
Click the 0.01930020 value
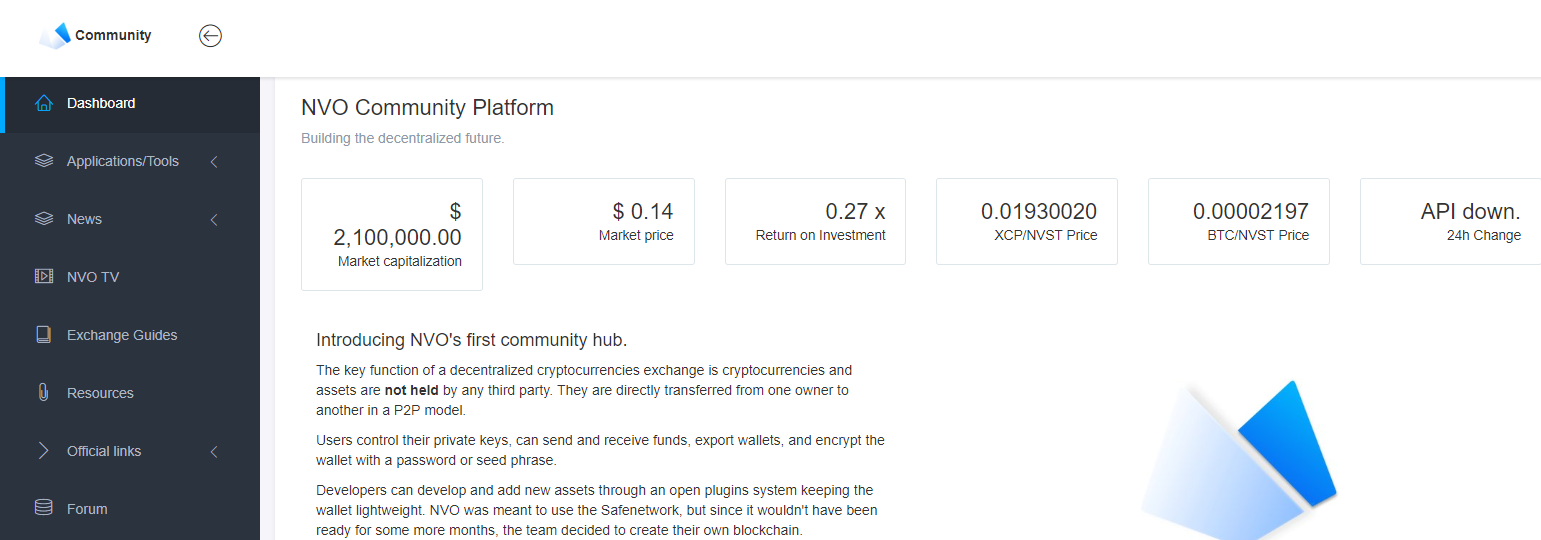(x=1039, y=212)
